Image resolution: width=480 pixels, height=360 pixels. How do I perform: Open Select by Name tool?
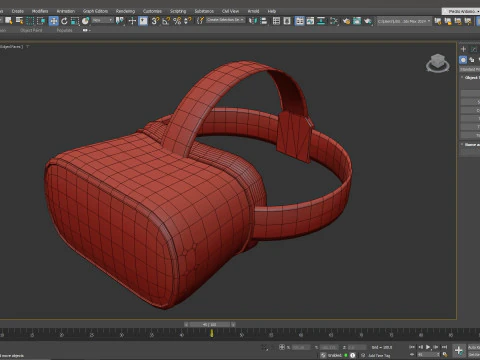19,21
